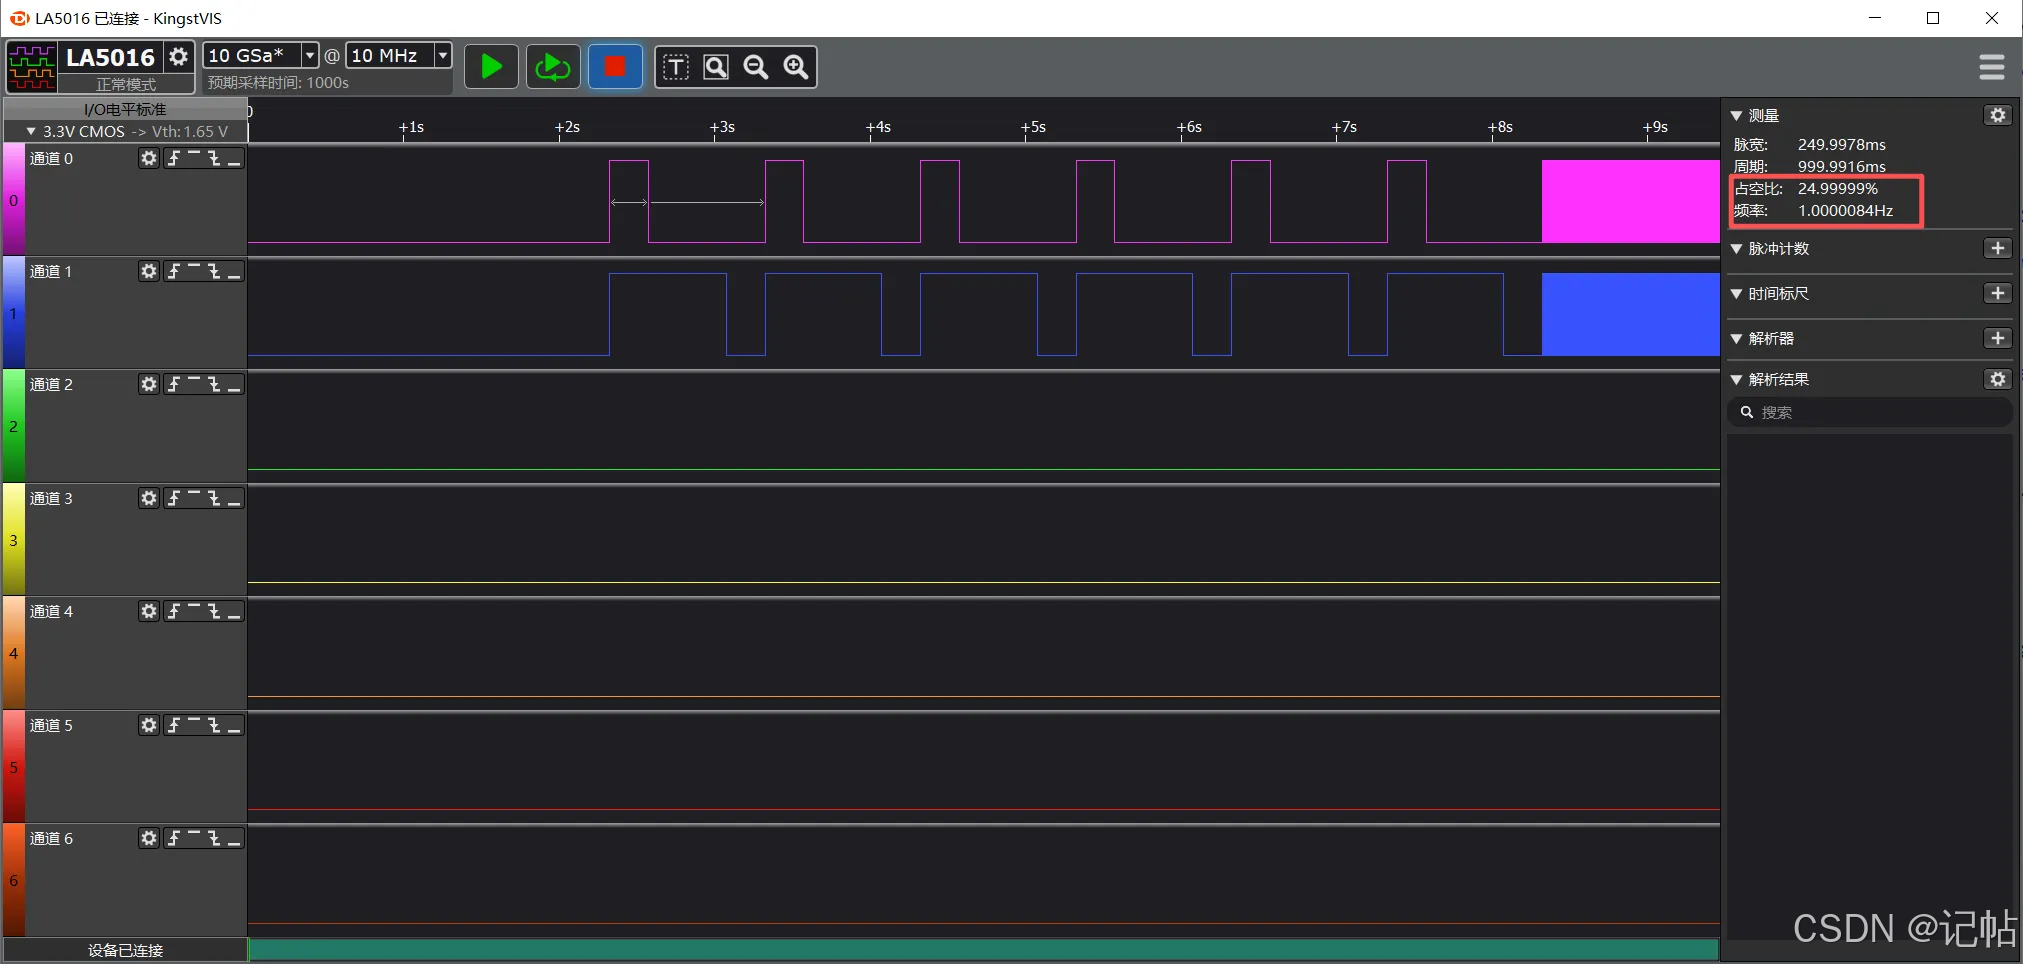Select the channel 1 blue color strip
The height and width of the screenshot is (964, 2023).
[14, 313]
